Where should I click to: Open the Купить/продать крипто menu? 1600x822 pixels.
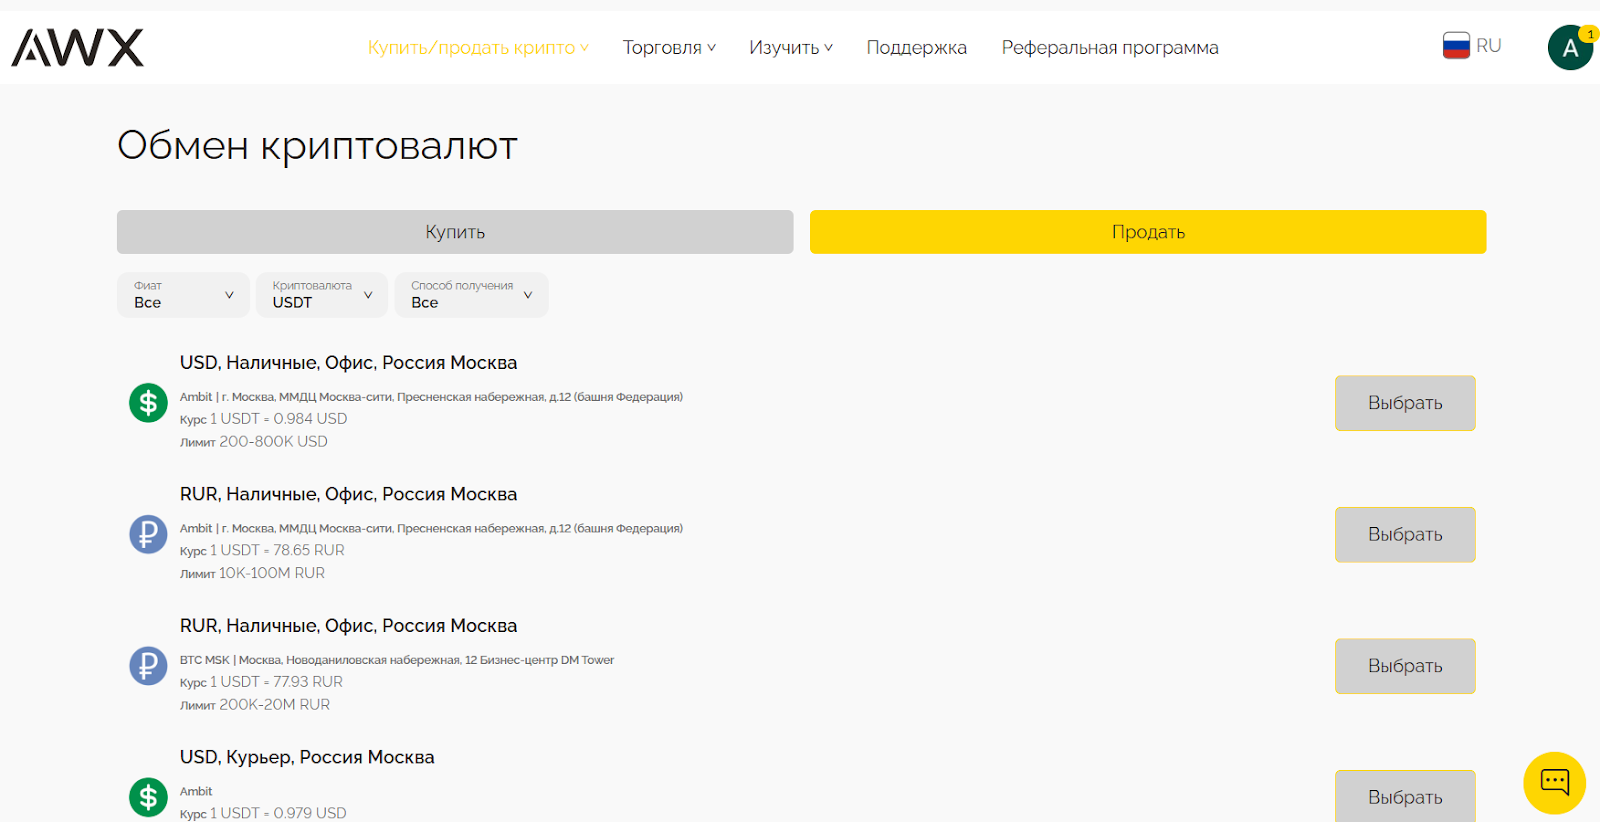tap(478, 48)
